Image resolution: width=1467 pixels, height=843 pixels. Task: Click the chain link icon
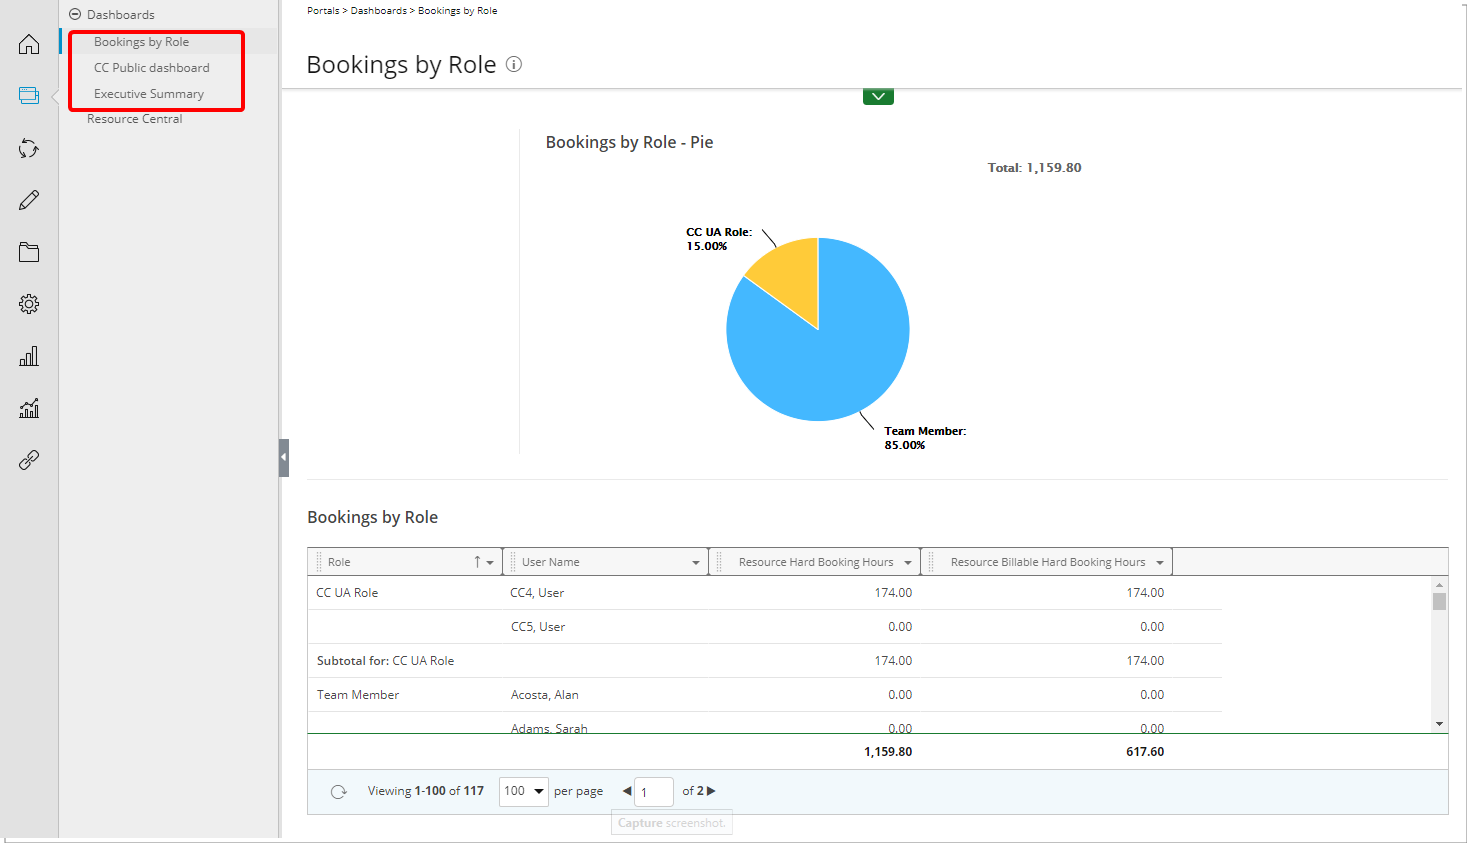29,460
